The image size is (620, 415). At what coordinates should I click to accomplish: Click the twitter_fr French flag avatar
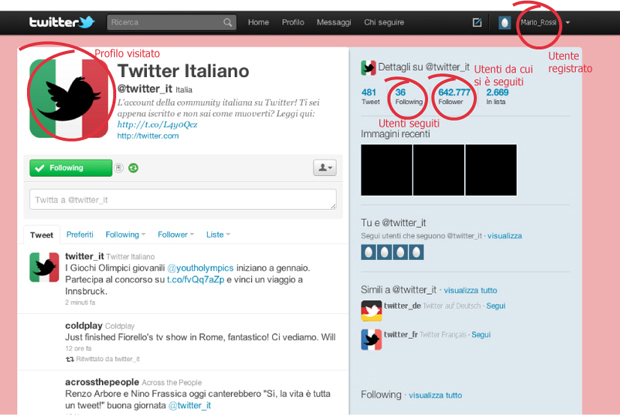(x=371, y=340)
